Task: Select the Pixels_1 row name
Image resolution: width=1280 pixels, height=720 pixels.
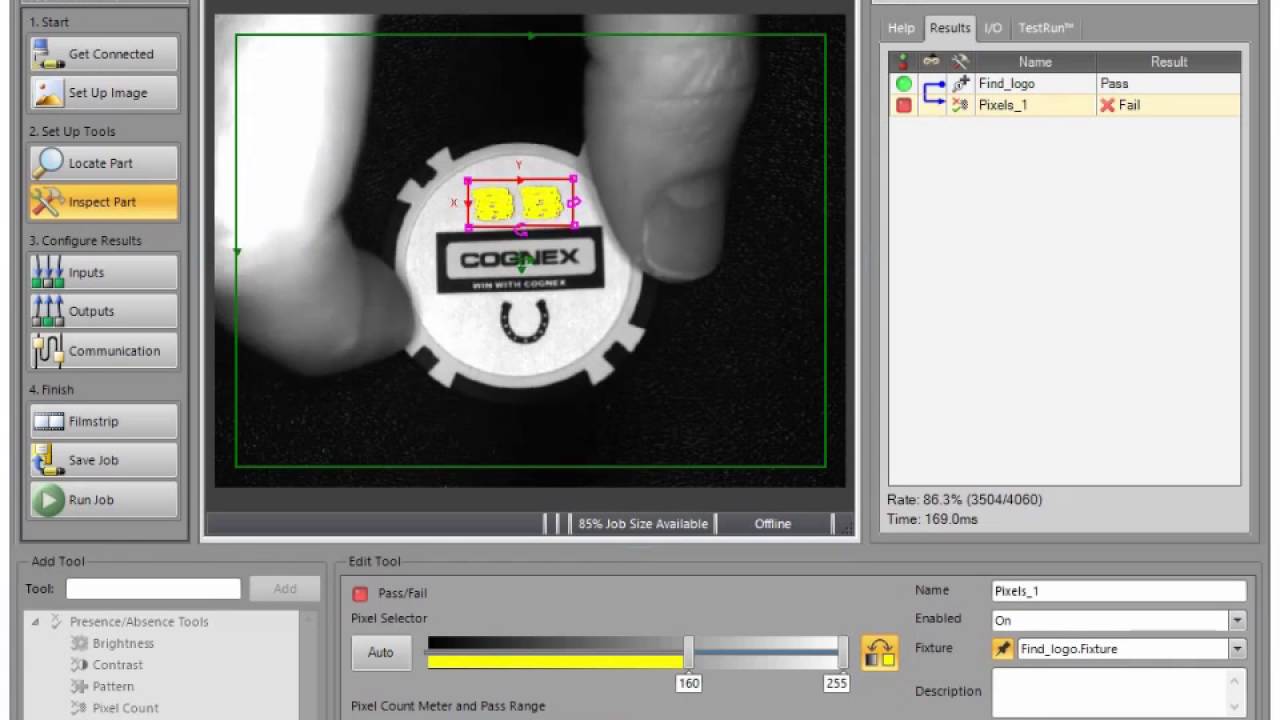Action: pyautogui.click(x=1002, y=105)
